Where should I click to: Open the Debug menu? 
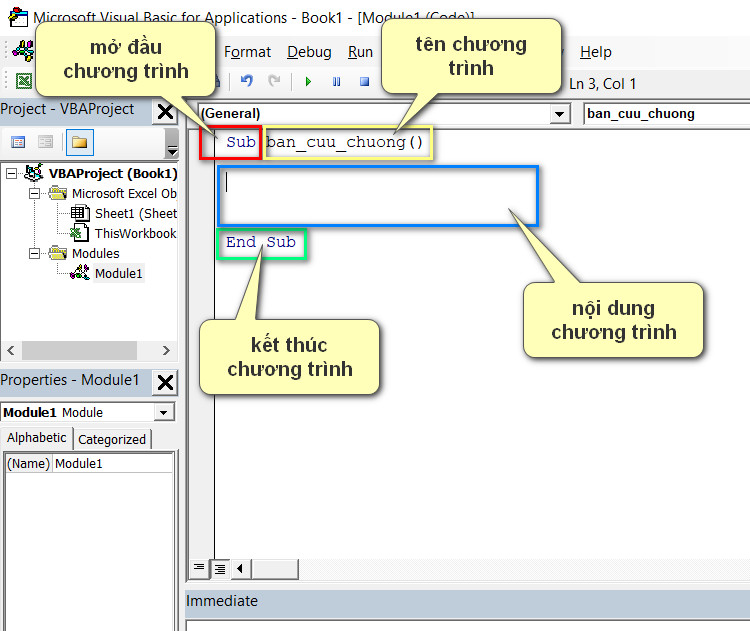[x=309, y=52]
